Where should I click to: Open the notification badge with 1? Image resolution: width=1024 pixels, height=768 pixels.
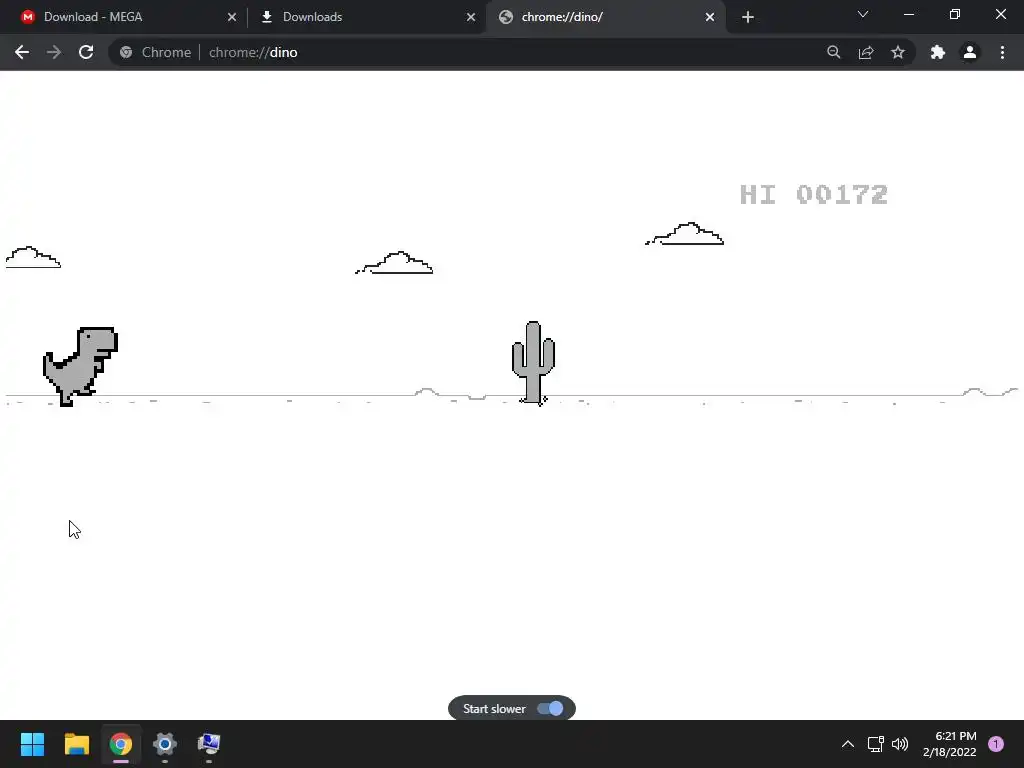point(996,744)
